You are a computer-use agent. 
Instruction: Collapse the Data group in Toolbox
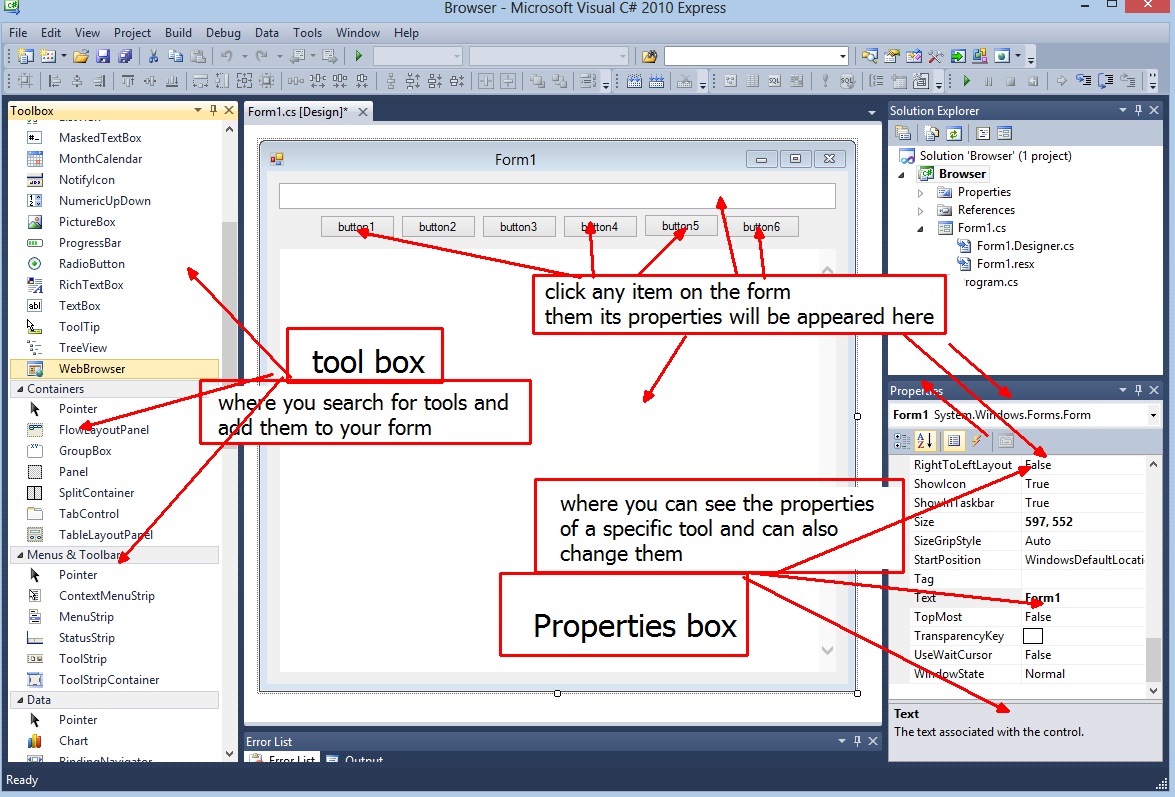tap(19, 700)
